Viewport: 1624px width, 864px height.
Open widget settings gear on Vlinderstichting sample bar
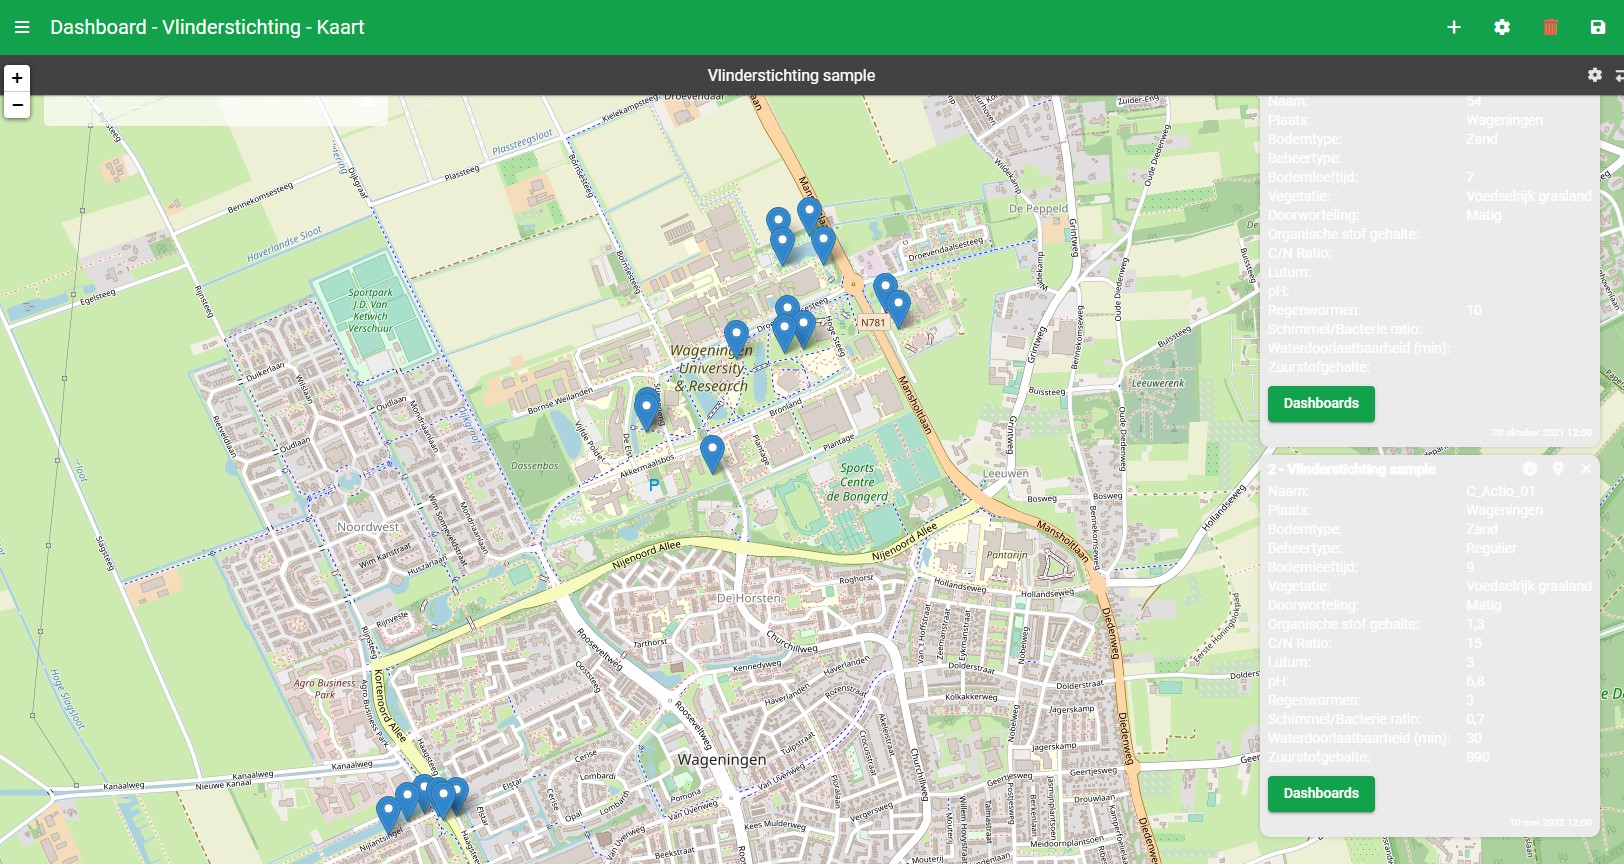(x=1595, y=75)
